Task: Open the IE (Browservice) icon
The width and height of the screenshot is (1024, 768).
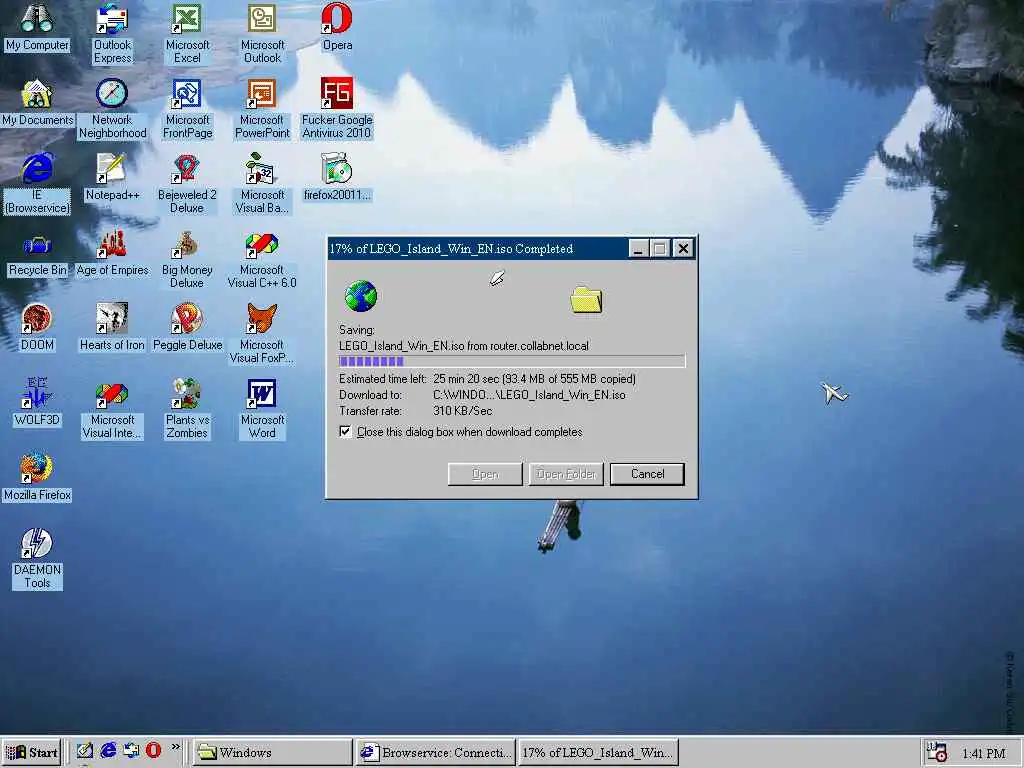Action: pyautogui.click(x=37, y=183)
